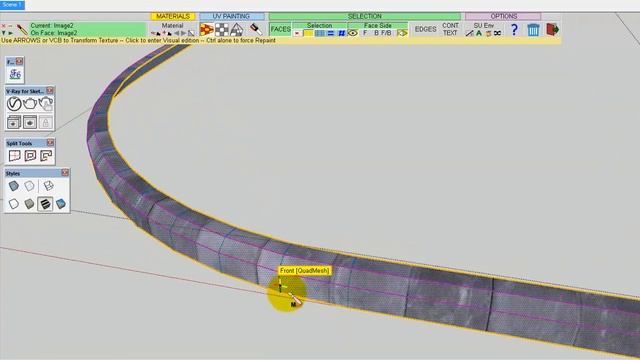Click the small red X in the toolbar corner

3,26
